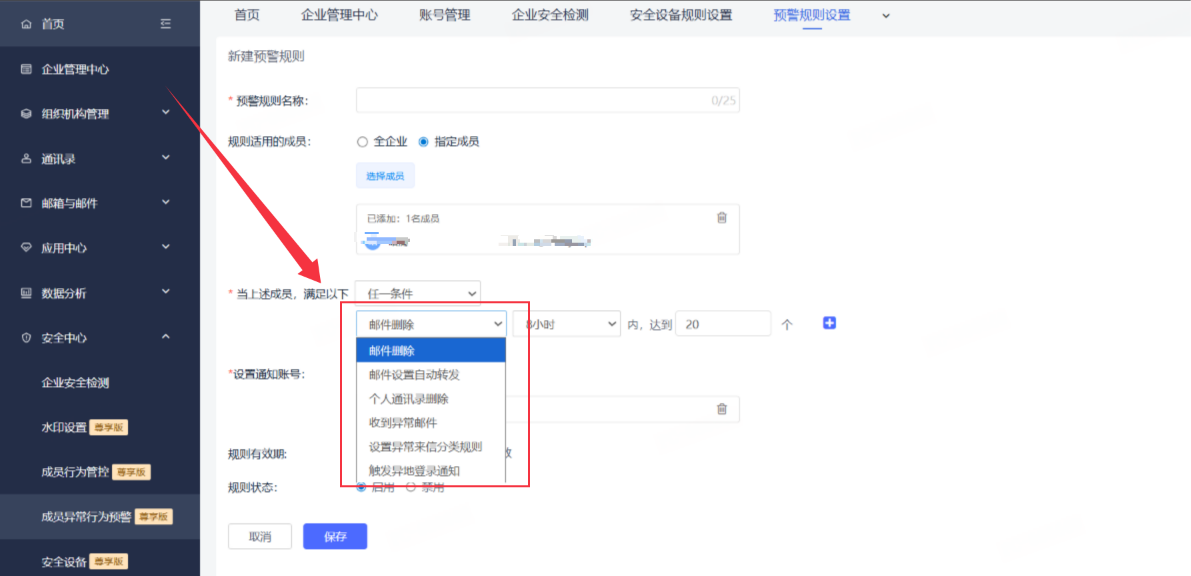This screenshot has height=576, width=1191.
Task: Click the 数据分析 chart icon
Action: [x=27, y=293]
